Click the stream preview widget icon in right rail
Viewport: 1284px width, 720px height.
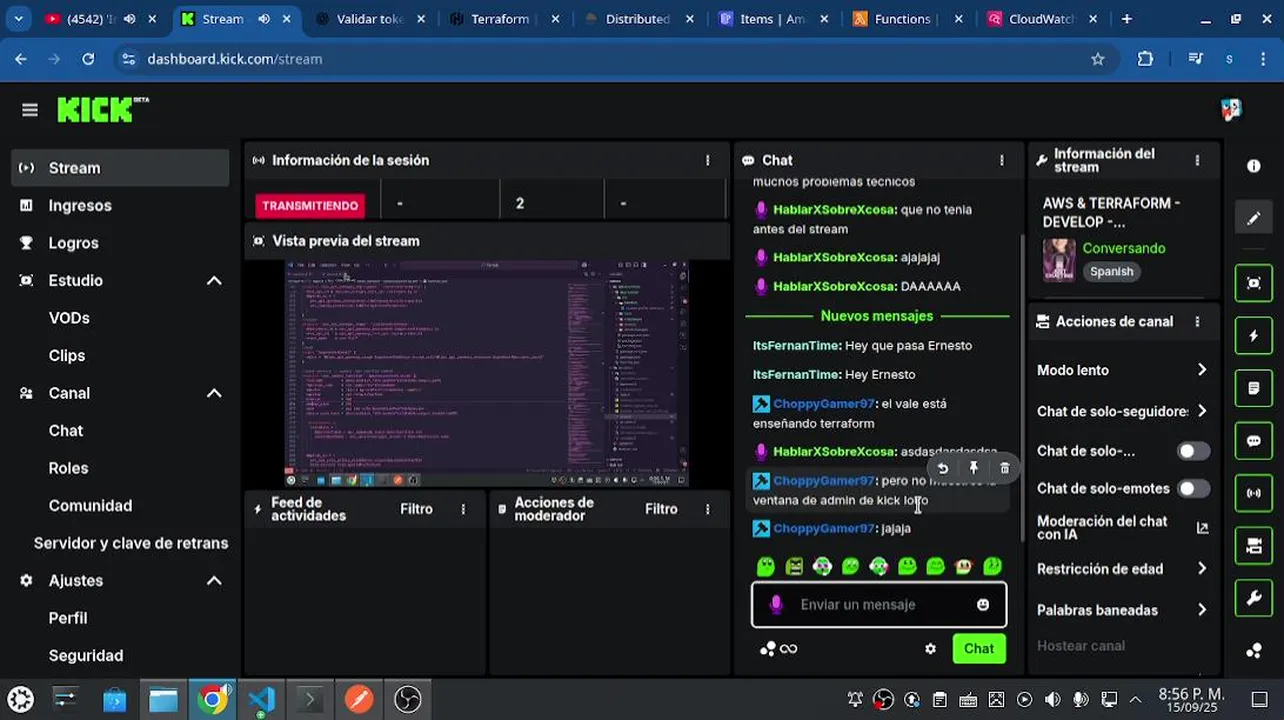1254,283
